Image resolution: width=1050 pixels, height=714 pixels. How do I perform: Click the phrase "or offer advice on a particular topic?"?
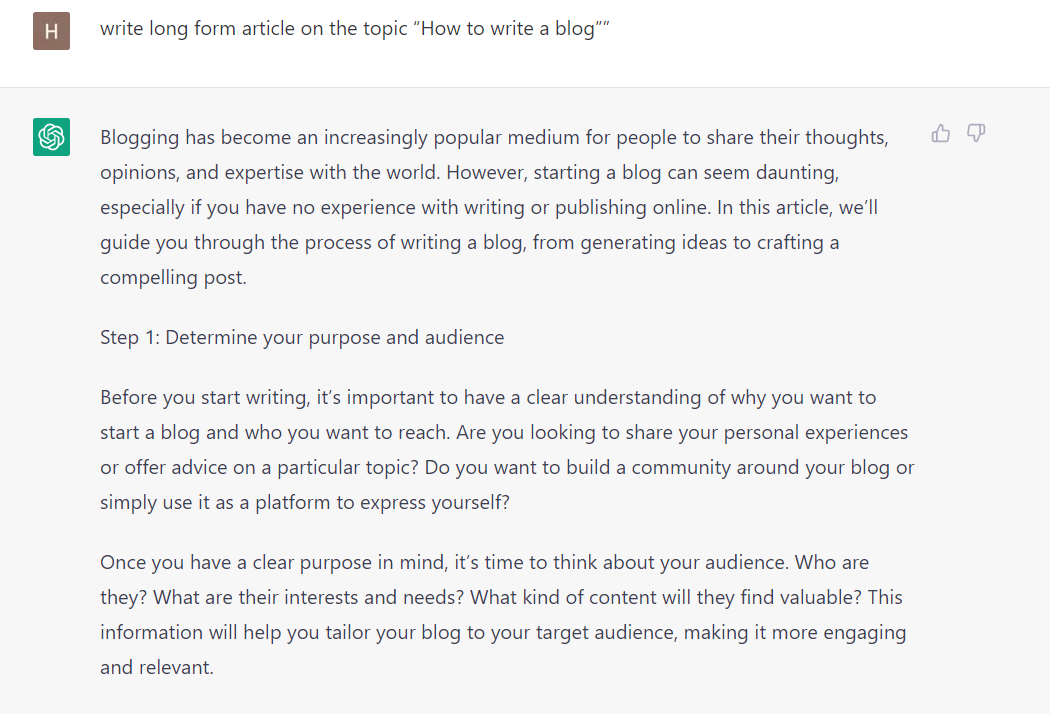(x=262, y=468)
